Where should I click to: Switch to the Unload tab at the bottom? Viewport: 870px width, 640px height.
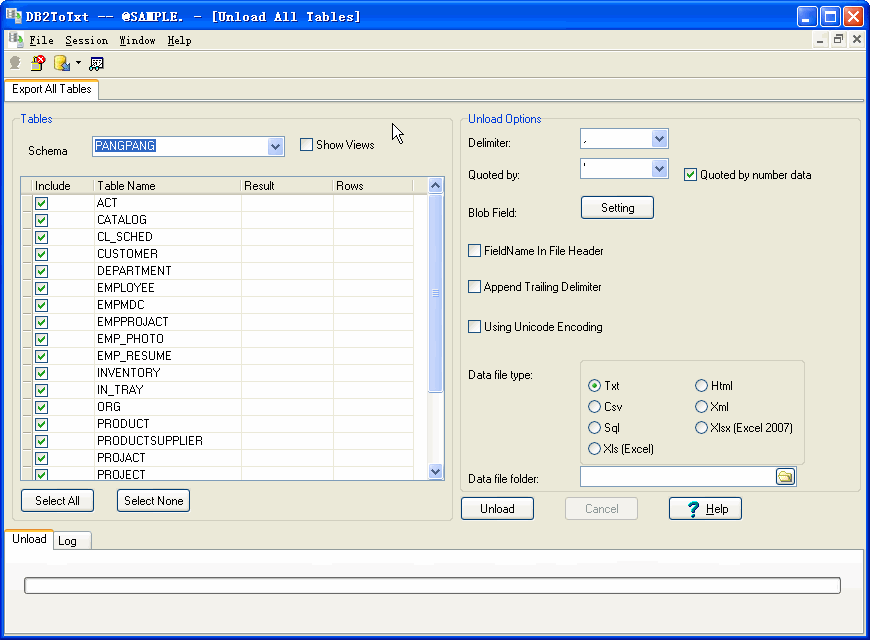coord(29,539)
